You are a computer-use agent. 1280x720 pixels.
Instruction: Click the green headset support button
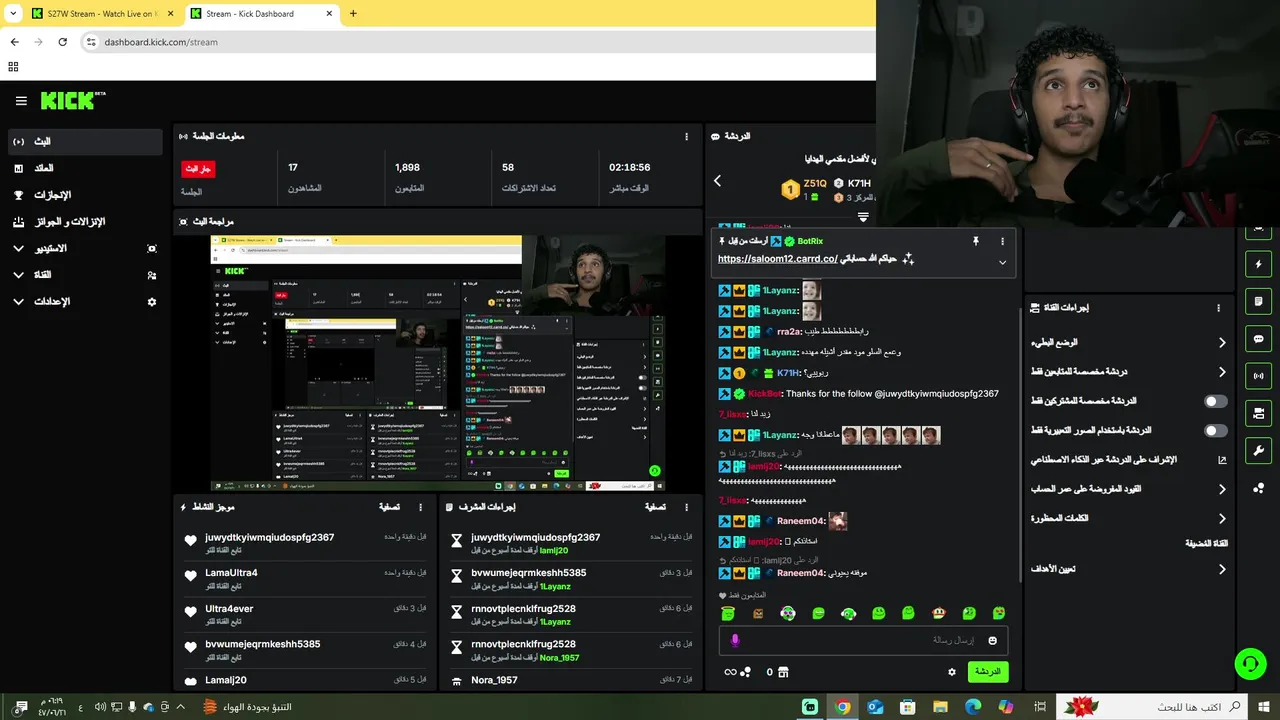[x=1249, y=663]
